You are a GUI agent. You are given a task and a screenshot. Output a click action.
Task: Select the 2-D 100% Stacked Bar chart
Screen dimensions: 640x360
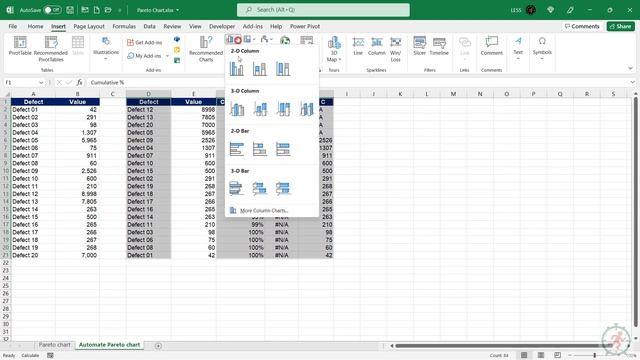tap(283, 149)
